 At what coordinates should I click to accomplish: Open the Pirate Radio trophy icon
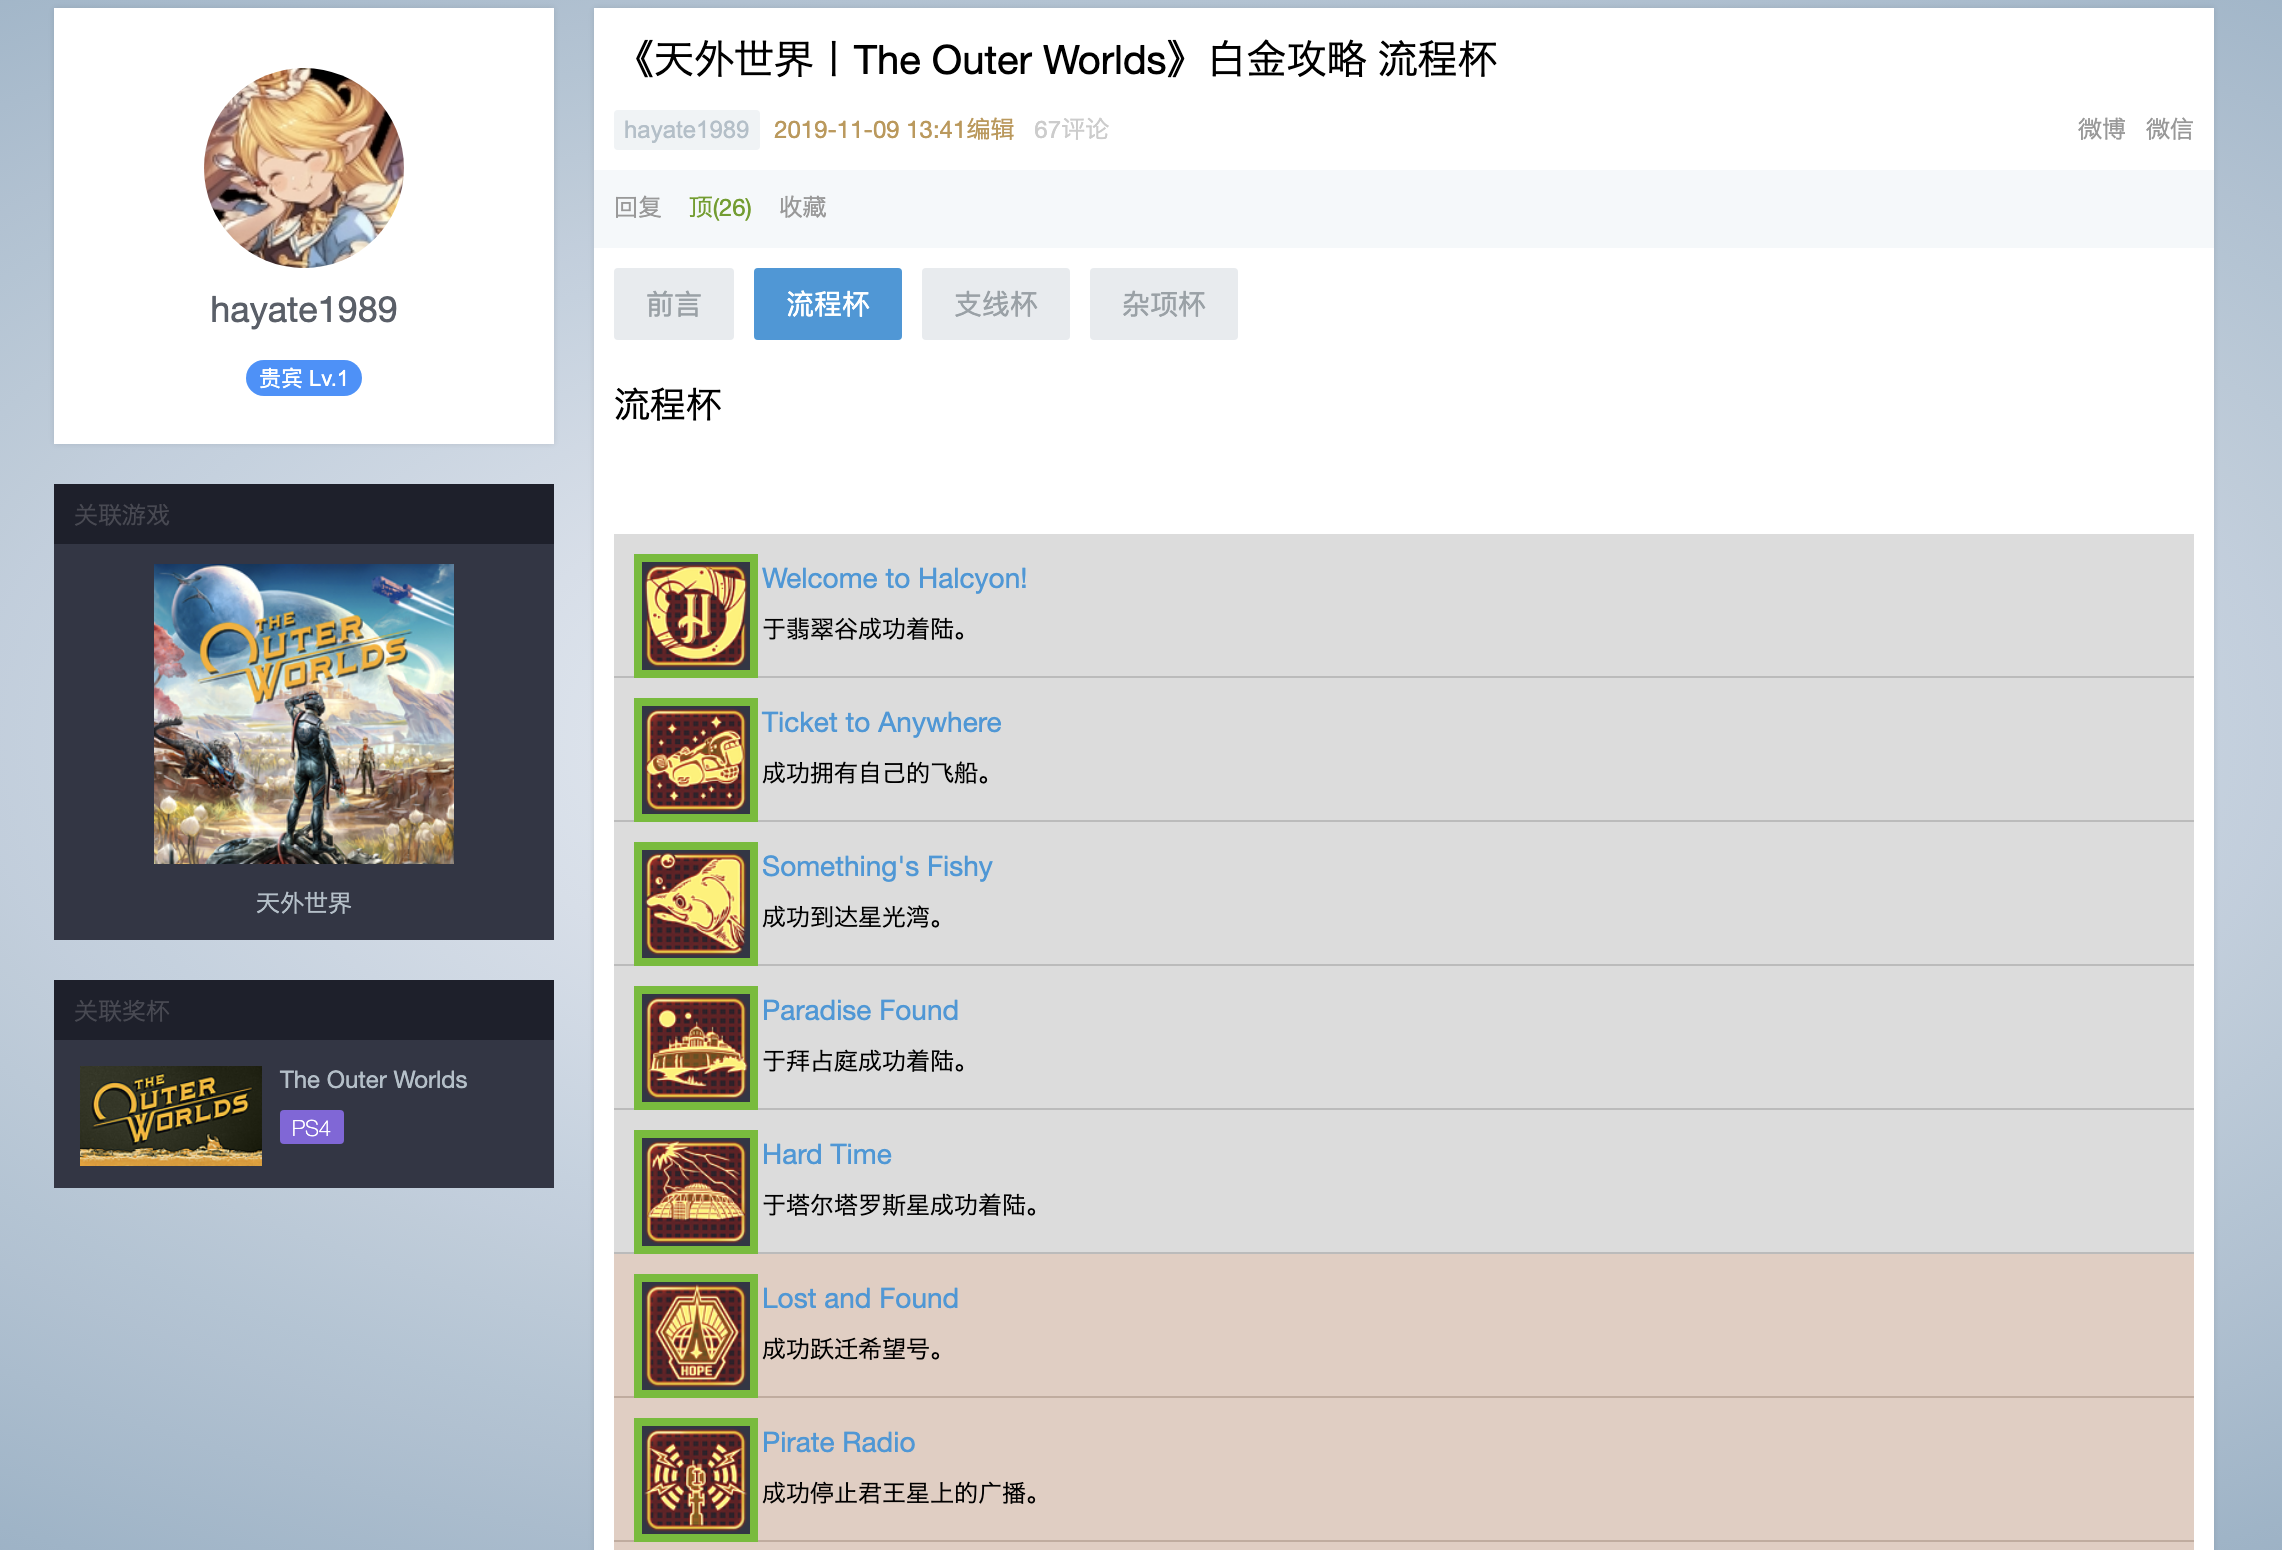(696, 1479)
